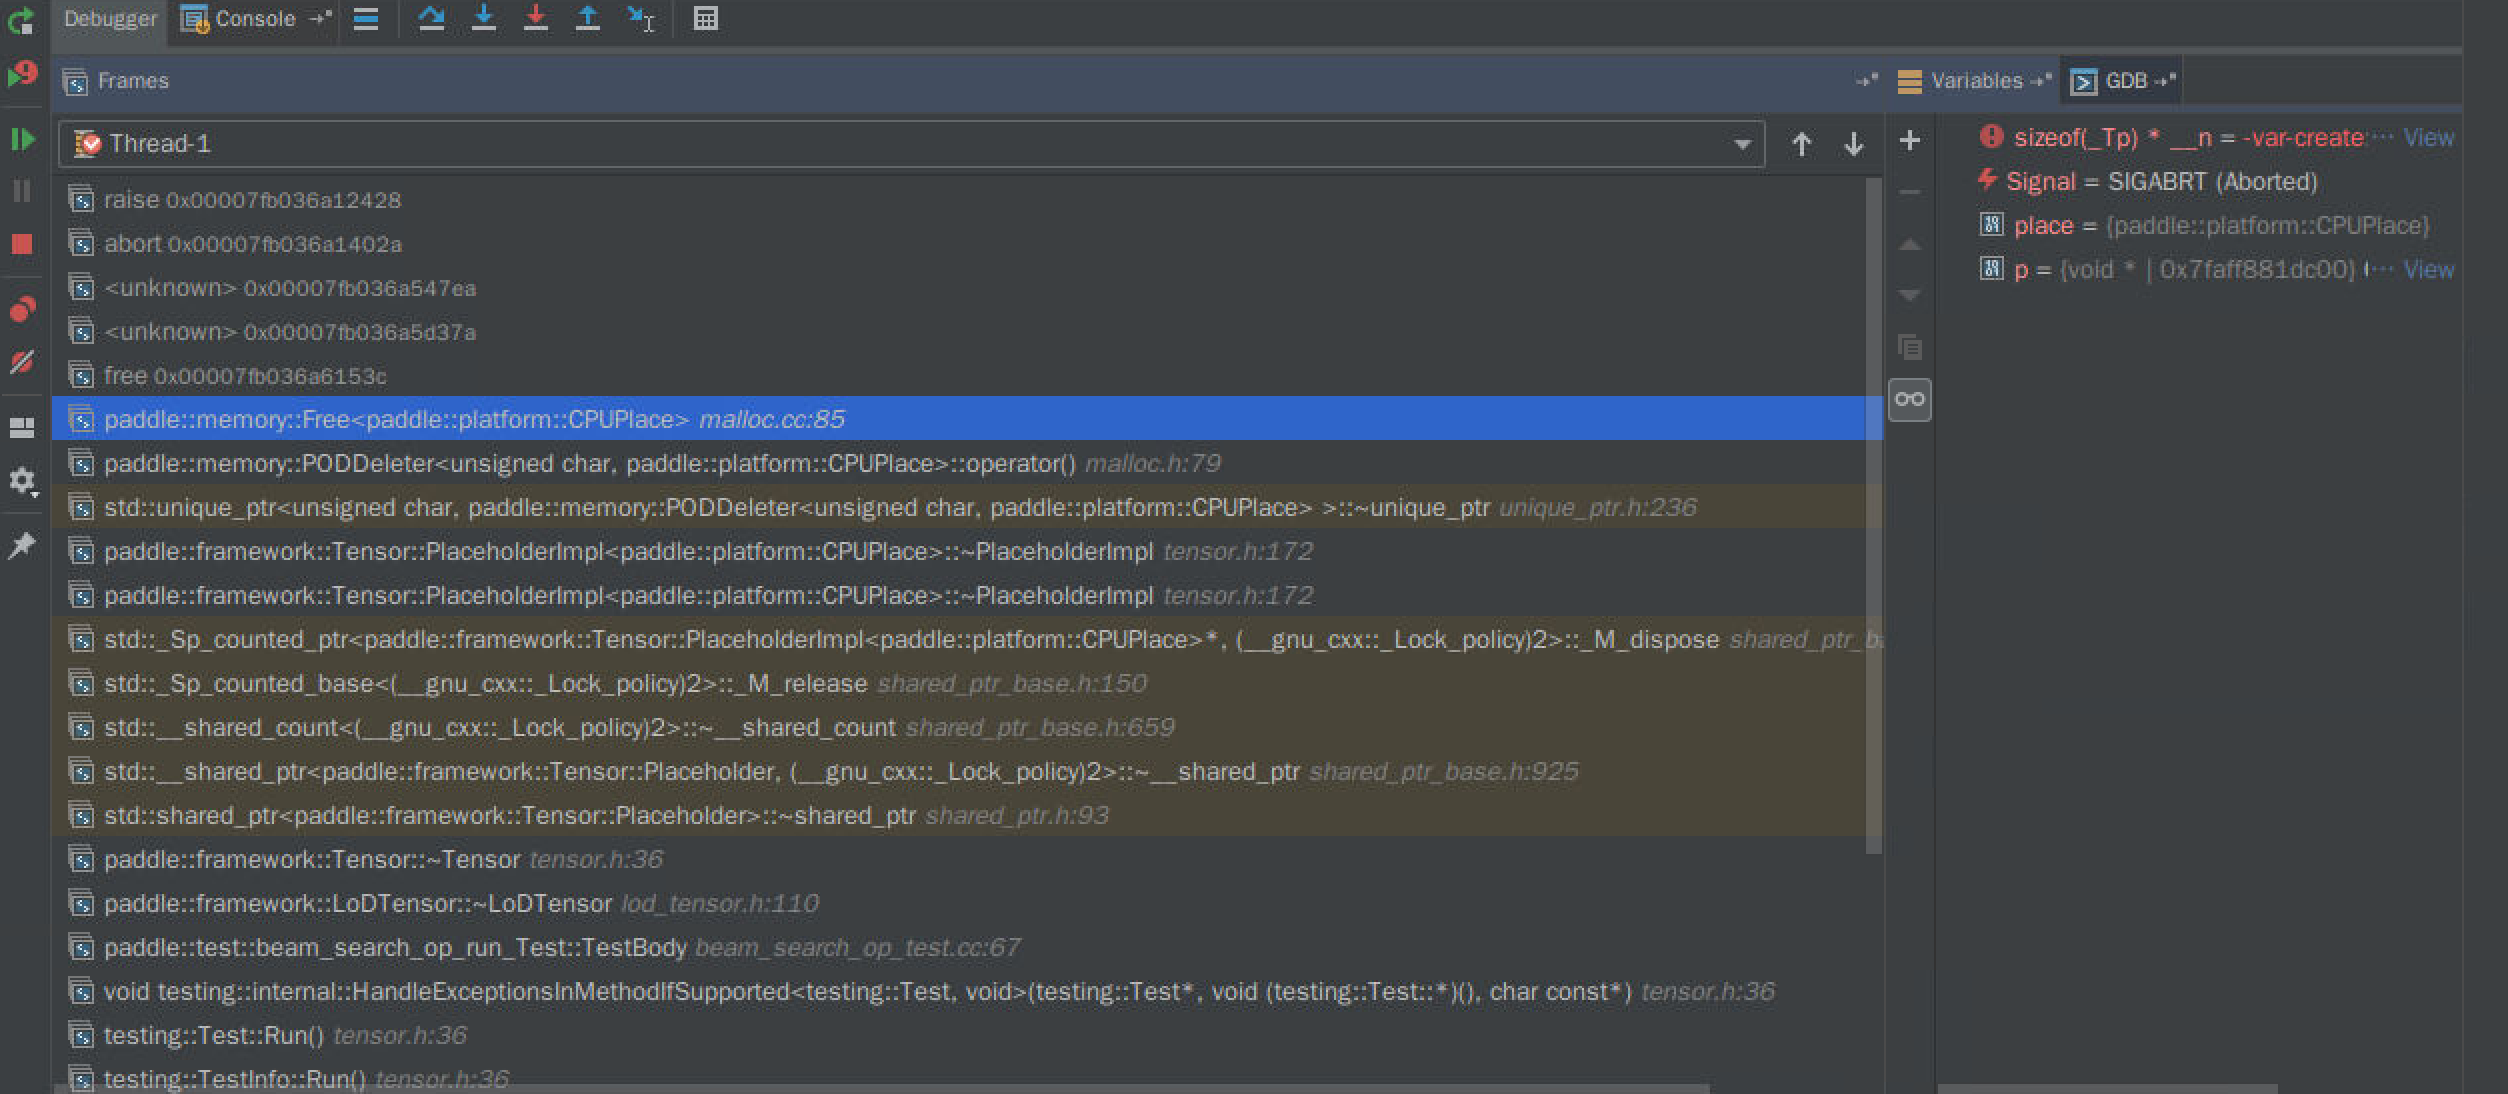Screen dimensions: 2508x1094
Task: Click the Step Into arrow icon
Action: [484, 18]
